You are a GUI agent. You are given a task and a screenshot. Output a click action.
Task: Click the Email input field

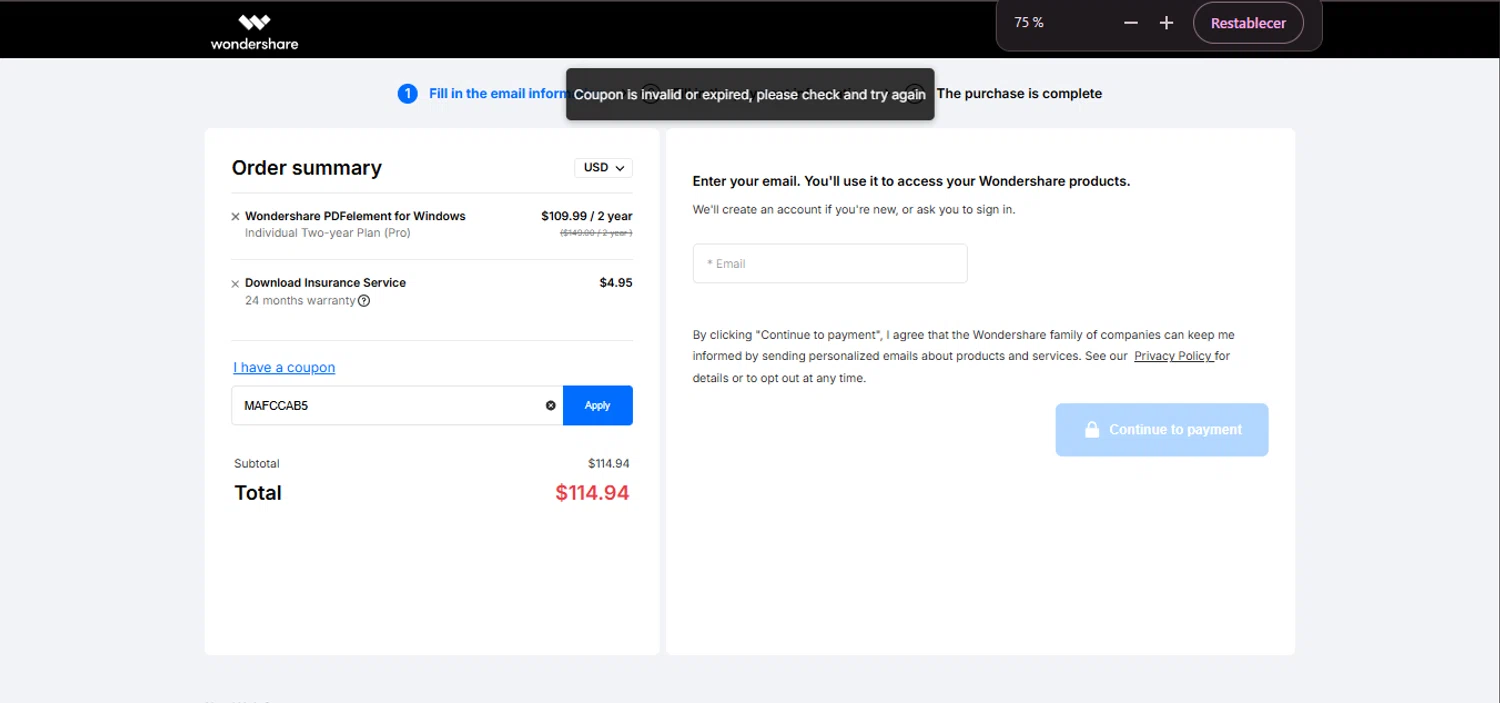[x=830, y=264]
